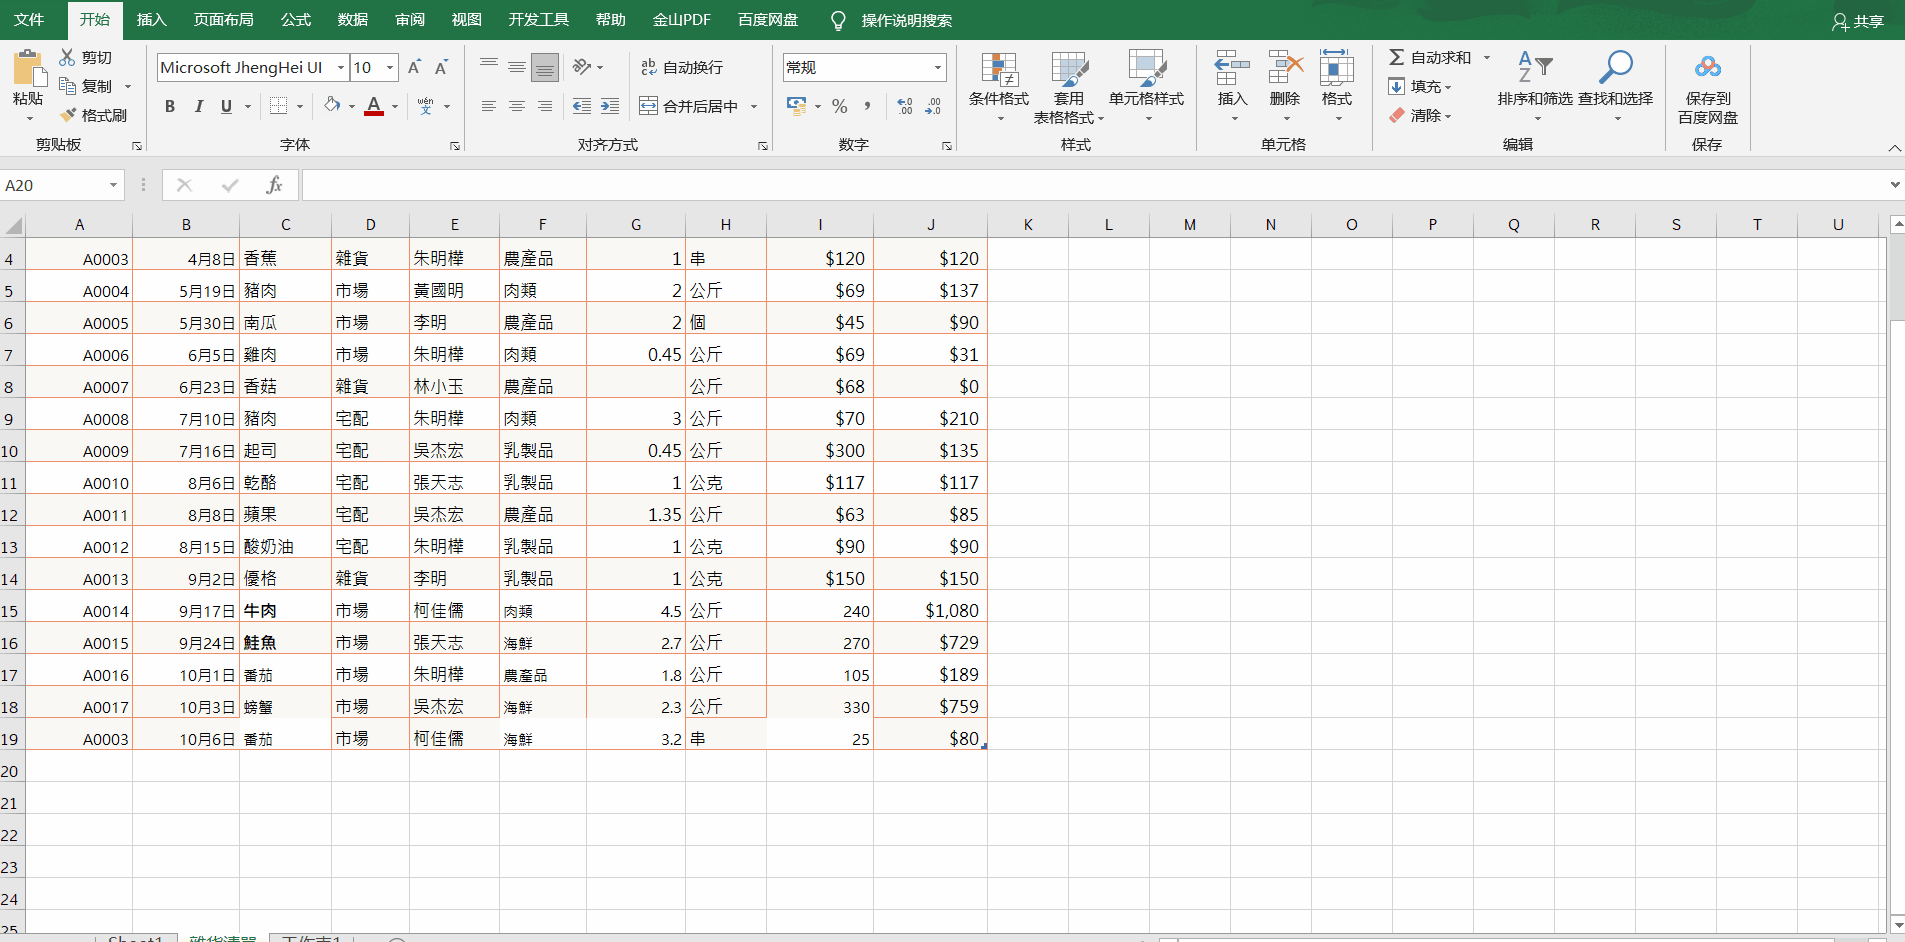Switch to the 页面布局 tab
The width and height of the screenshot is (1905, 942).
tap(224, 20)
